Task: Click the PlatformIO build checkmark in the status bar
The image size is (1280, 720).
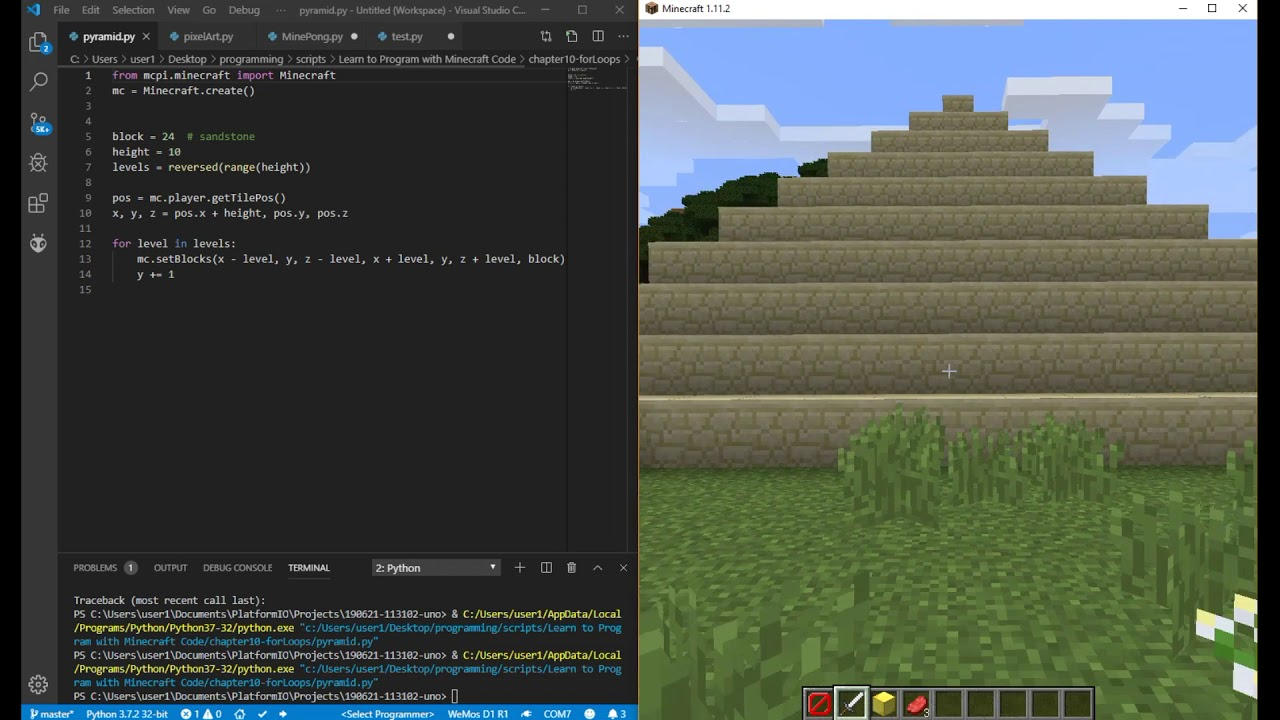Action: (x=262, y=714)
